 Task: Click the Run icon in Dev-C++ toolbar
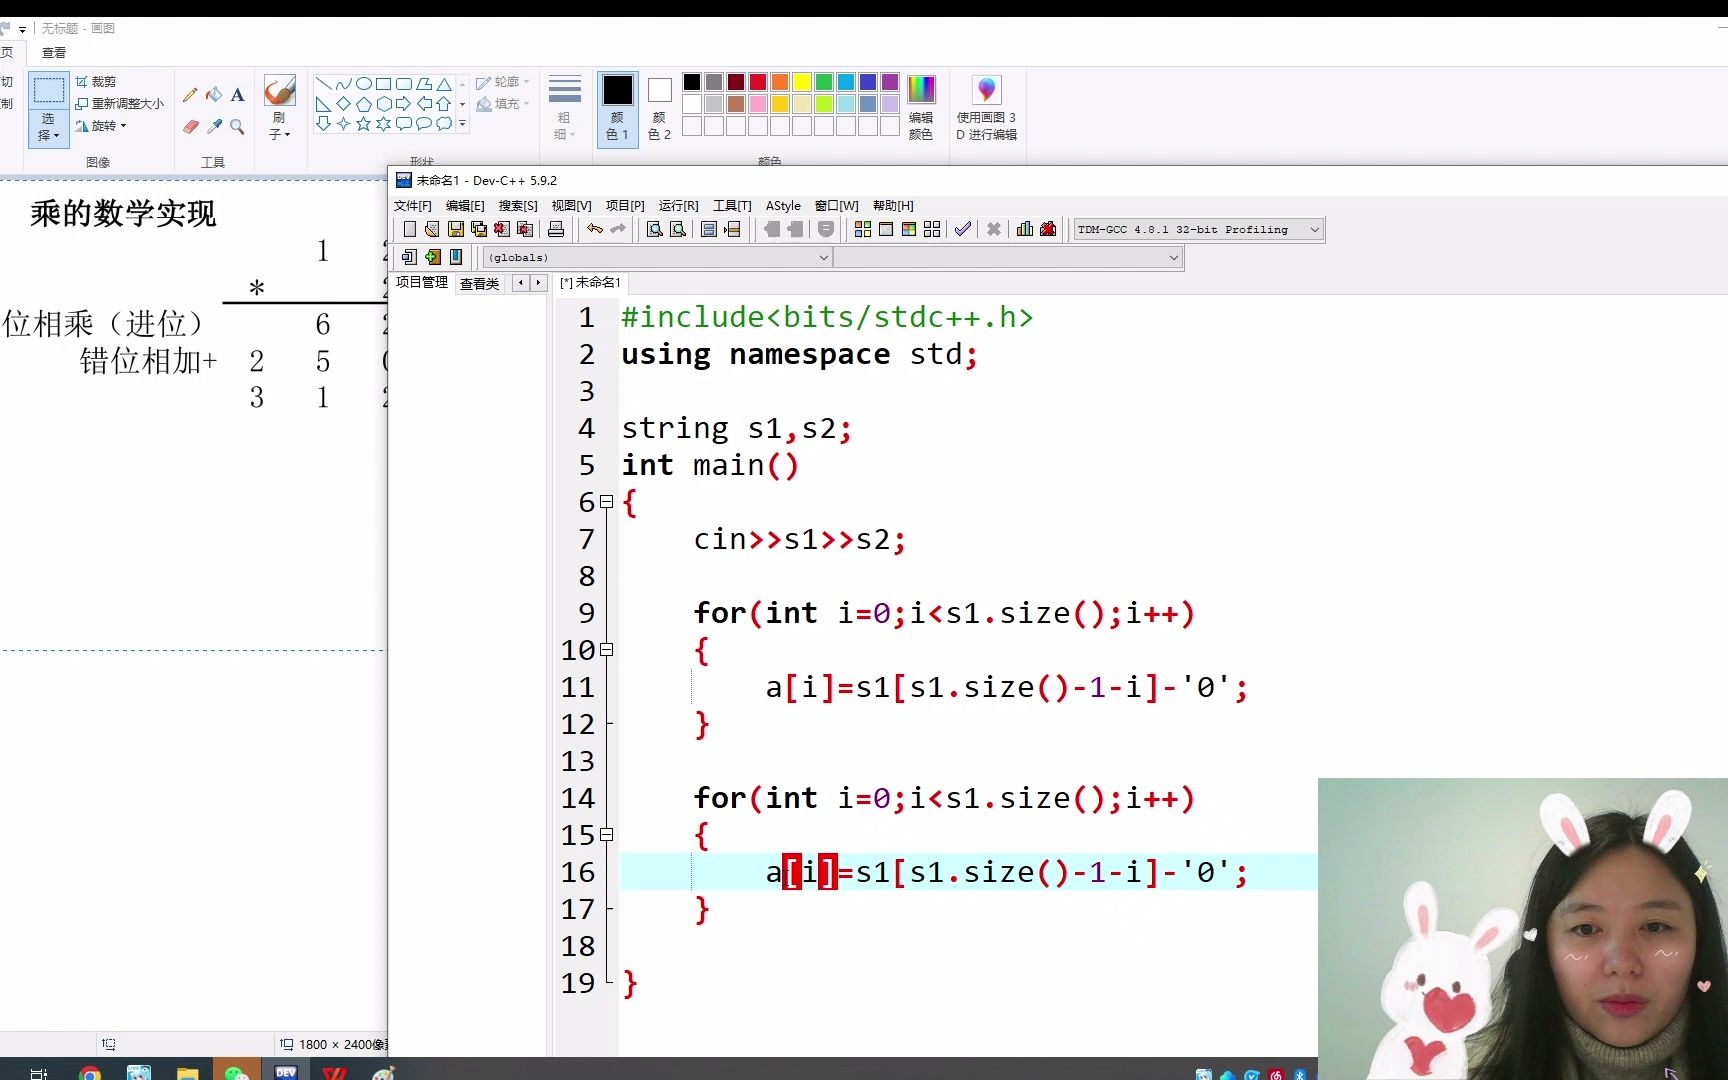[886, 229]
